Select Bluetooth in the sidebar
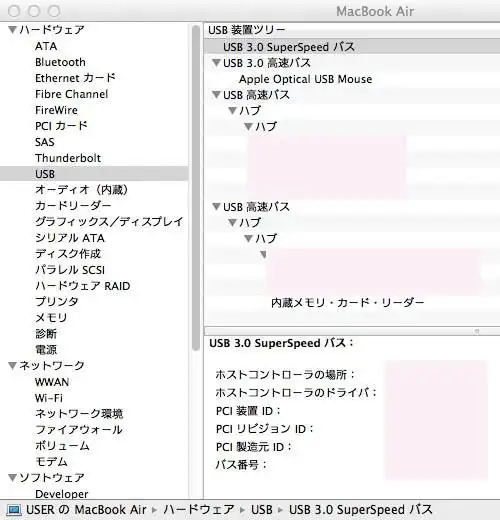The width and height of the screenshot is (500, 520). 60,62
